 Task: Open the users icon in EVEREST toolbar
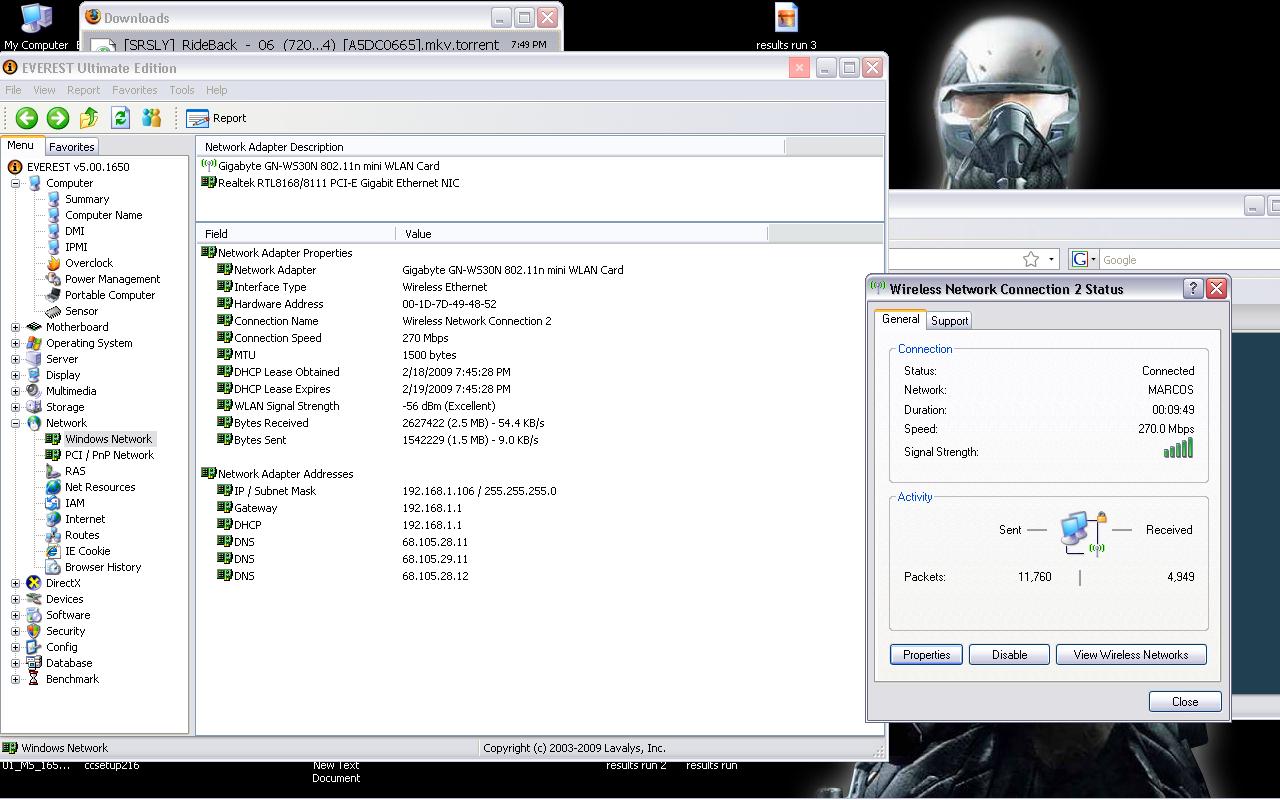pyautogui.click(x=151, y=118)
